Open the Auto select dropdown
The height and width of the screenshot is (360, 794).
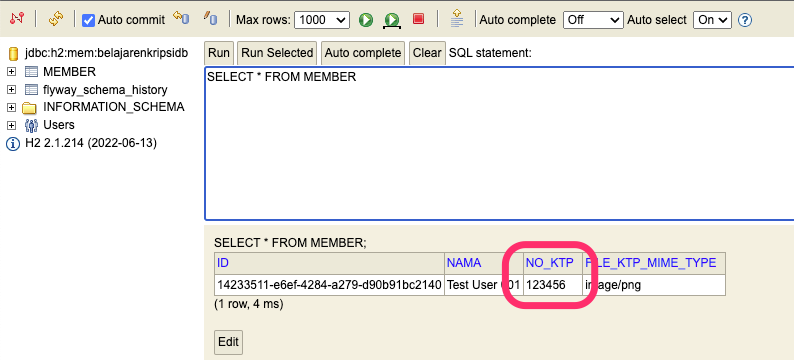[712, 20]
